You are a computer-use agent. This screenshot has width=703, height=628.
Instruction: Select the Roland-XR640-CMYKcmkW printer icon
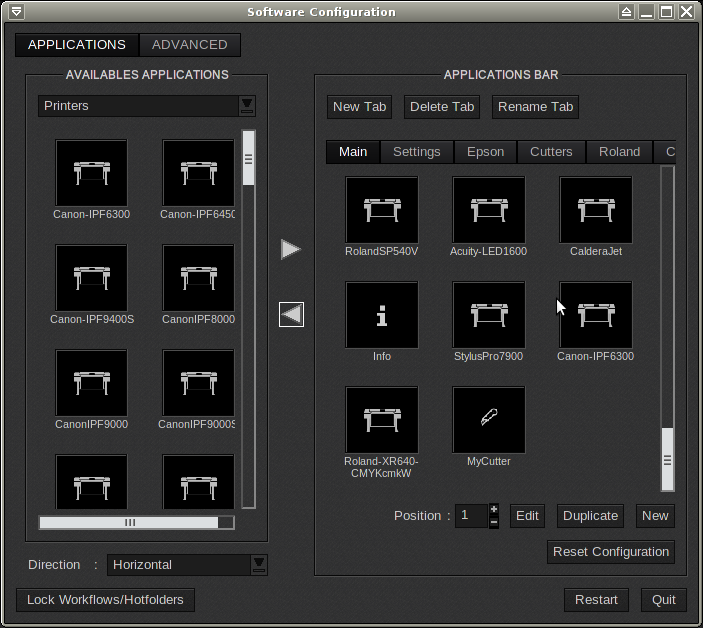tap(382, 420)
